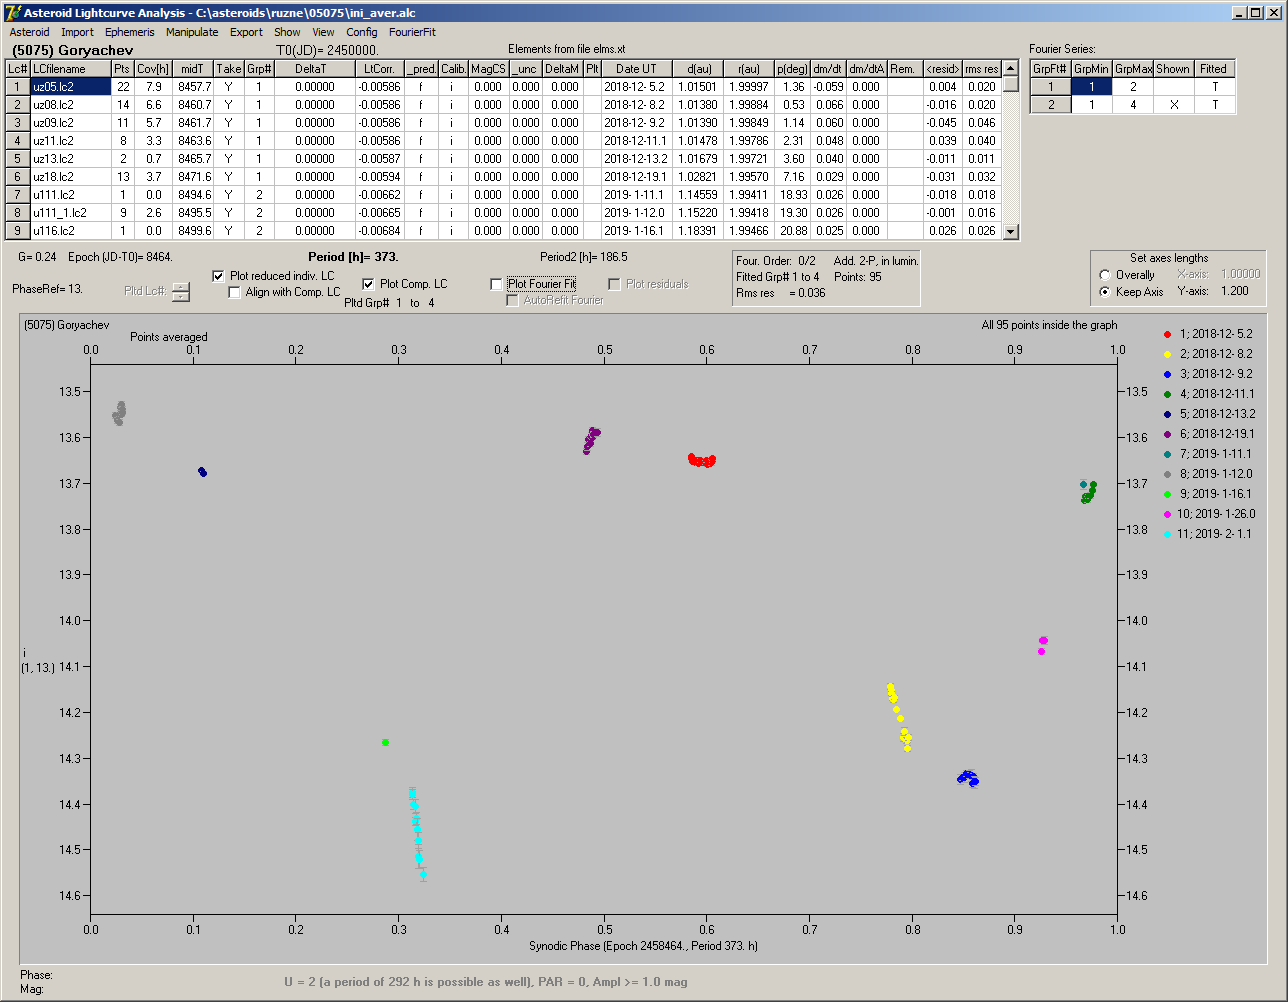
Task: Select the u111.lc2 filename cell
Action: tap(70, 195)
